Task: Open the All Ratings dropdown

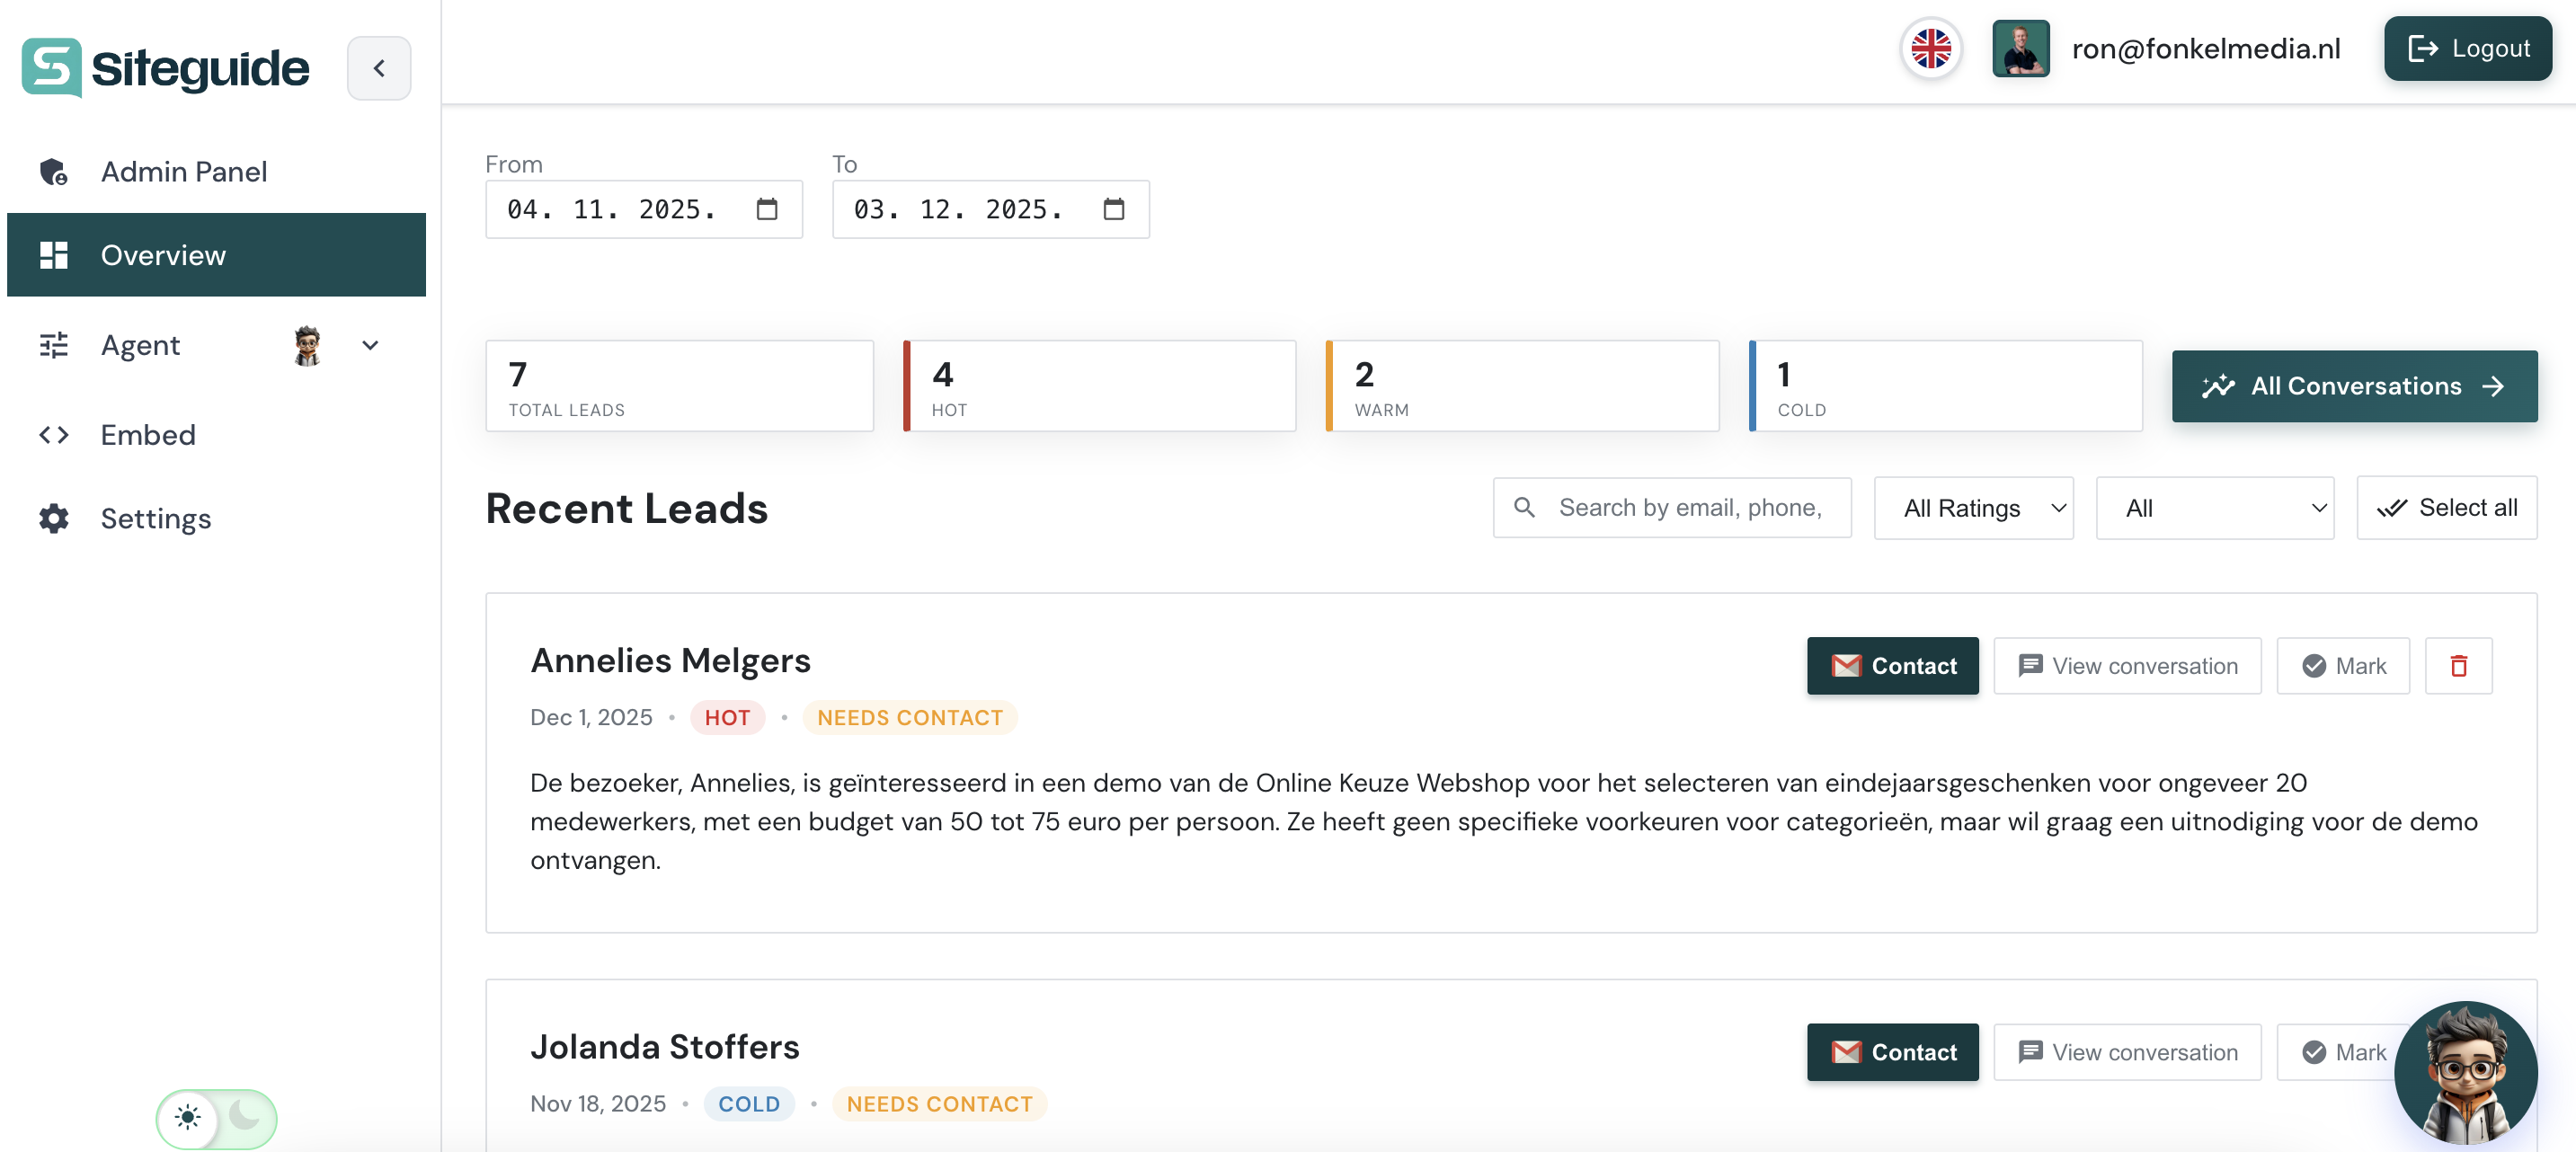Action: pos(1973,507)
